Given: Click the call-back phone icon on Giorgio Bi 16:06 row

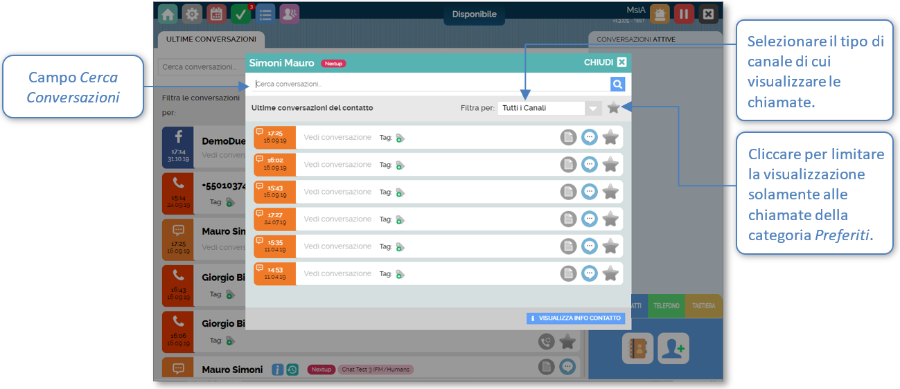Looking at the screenshot, I should (546, 342).
